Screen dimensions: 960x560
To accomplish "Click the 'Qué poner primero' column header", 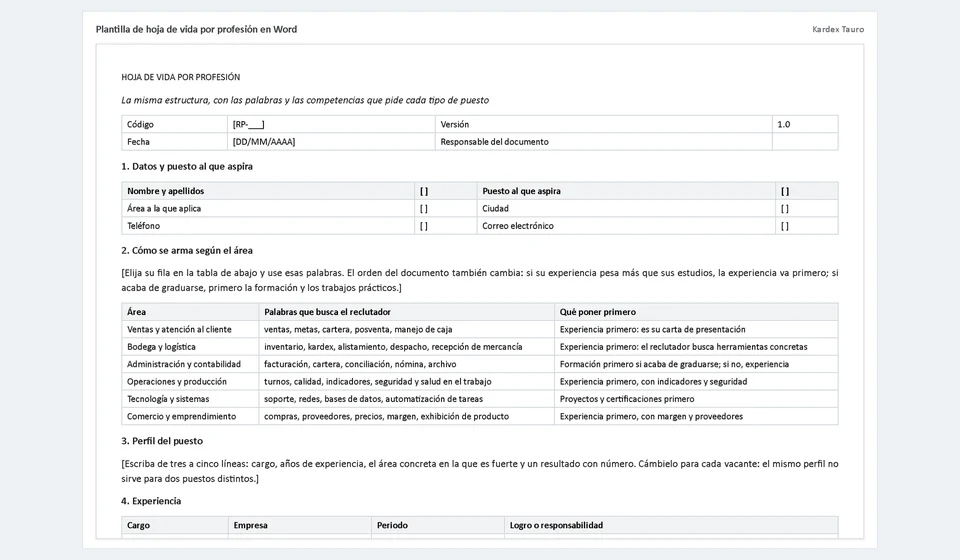I will pos(696,312).
